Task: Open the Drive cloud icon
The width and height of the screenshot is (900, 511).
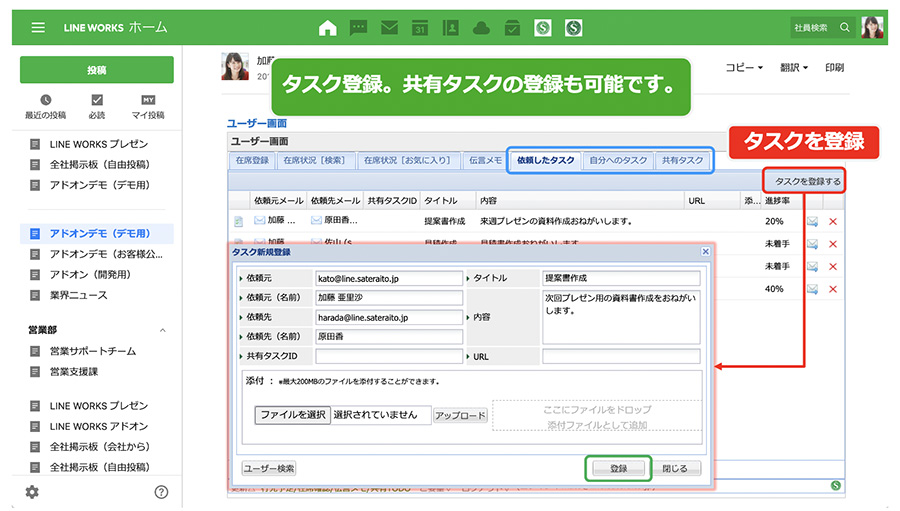Action: [x=481, y=28]
